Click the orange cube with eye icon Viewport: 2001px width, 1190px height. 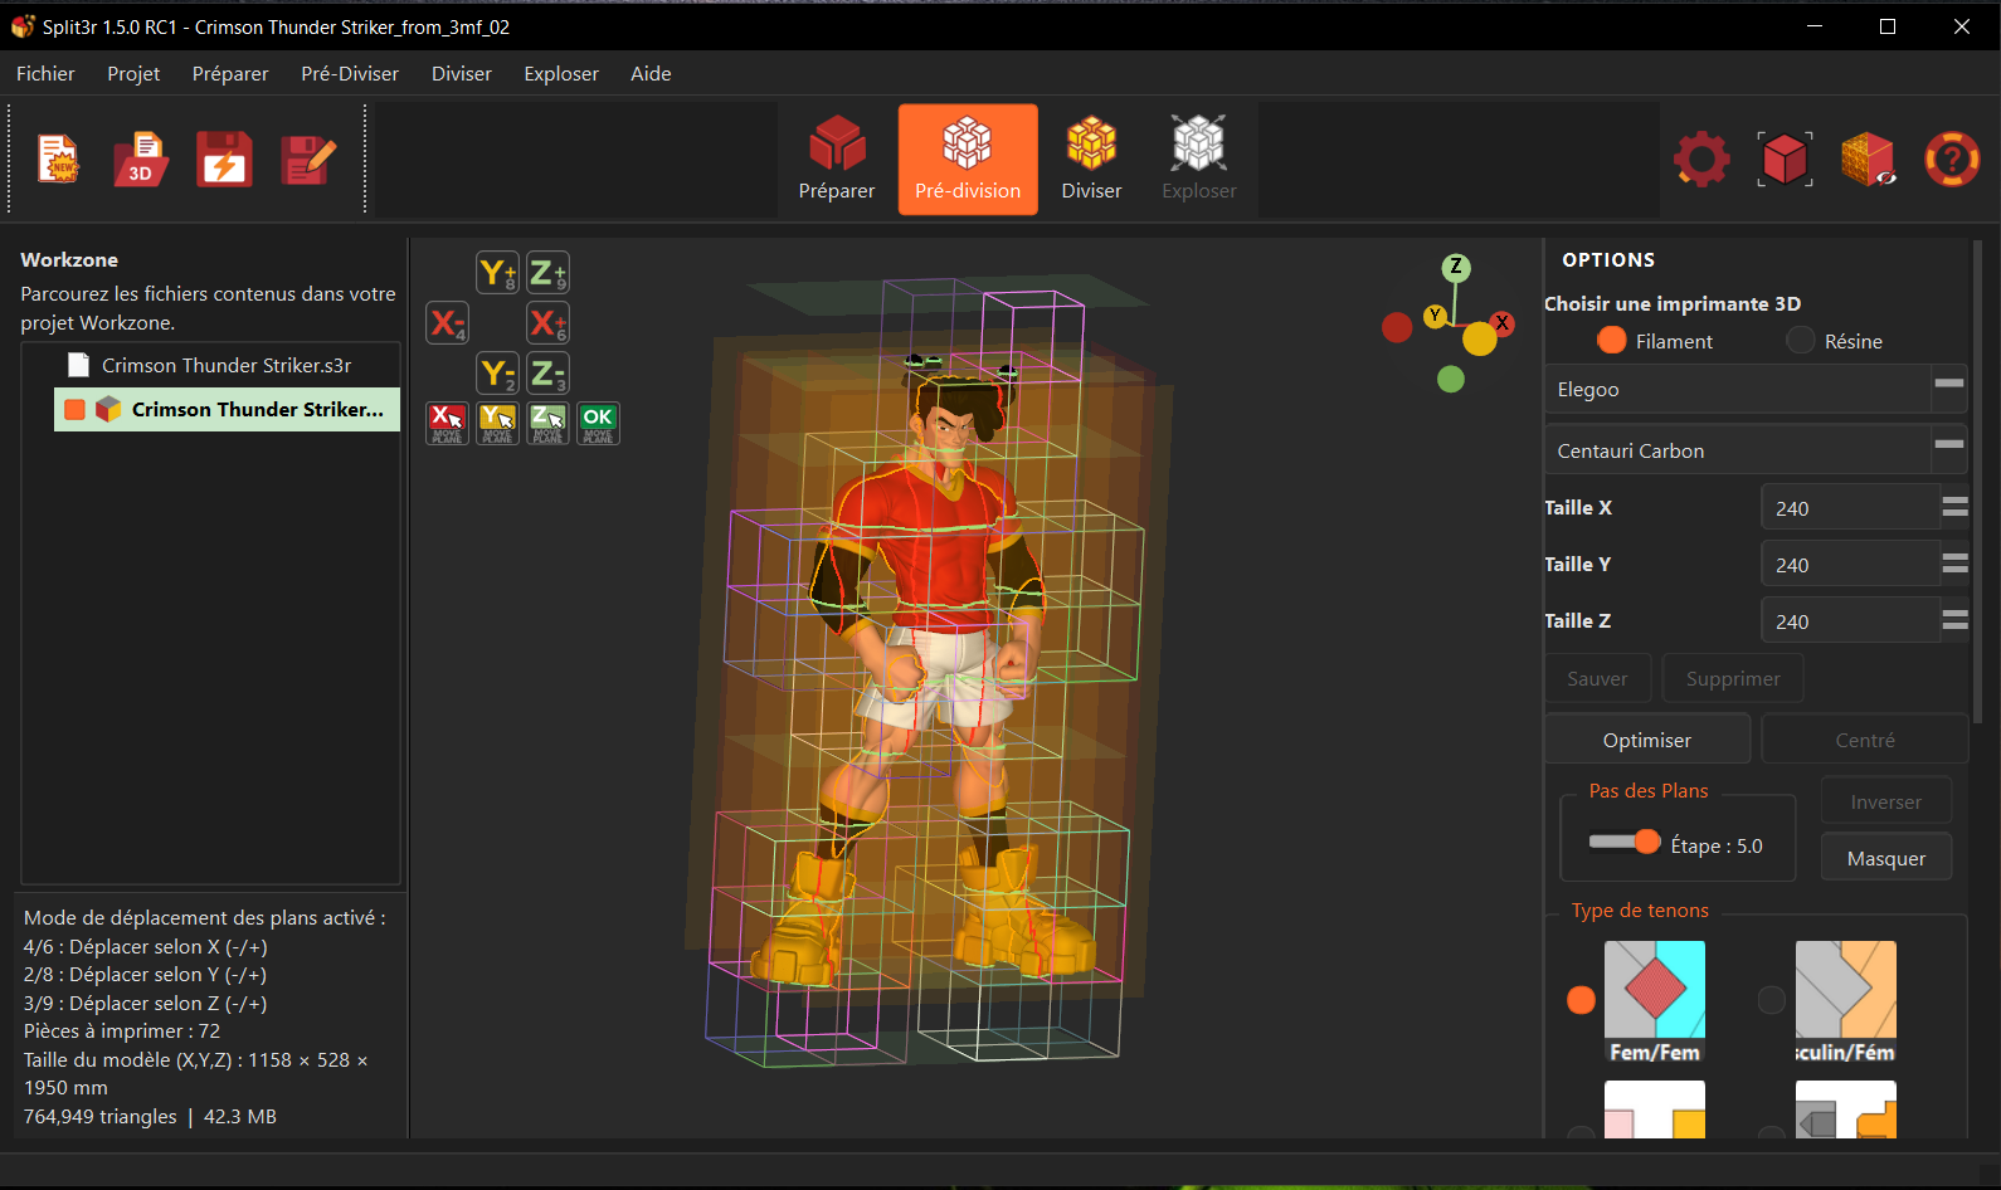coord(1868,159)
